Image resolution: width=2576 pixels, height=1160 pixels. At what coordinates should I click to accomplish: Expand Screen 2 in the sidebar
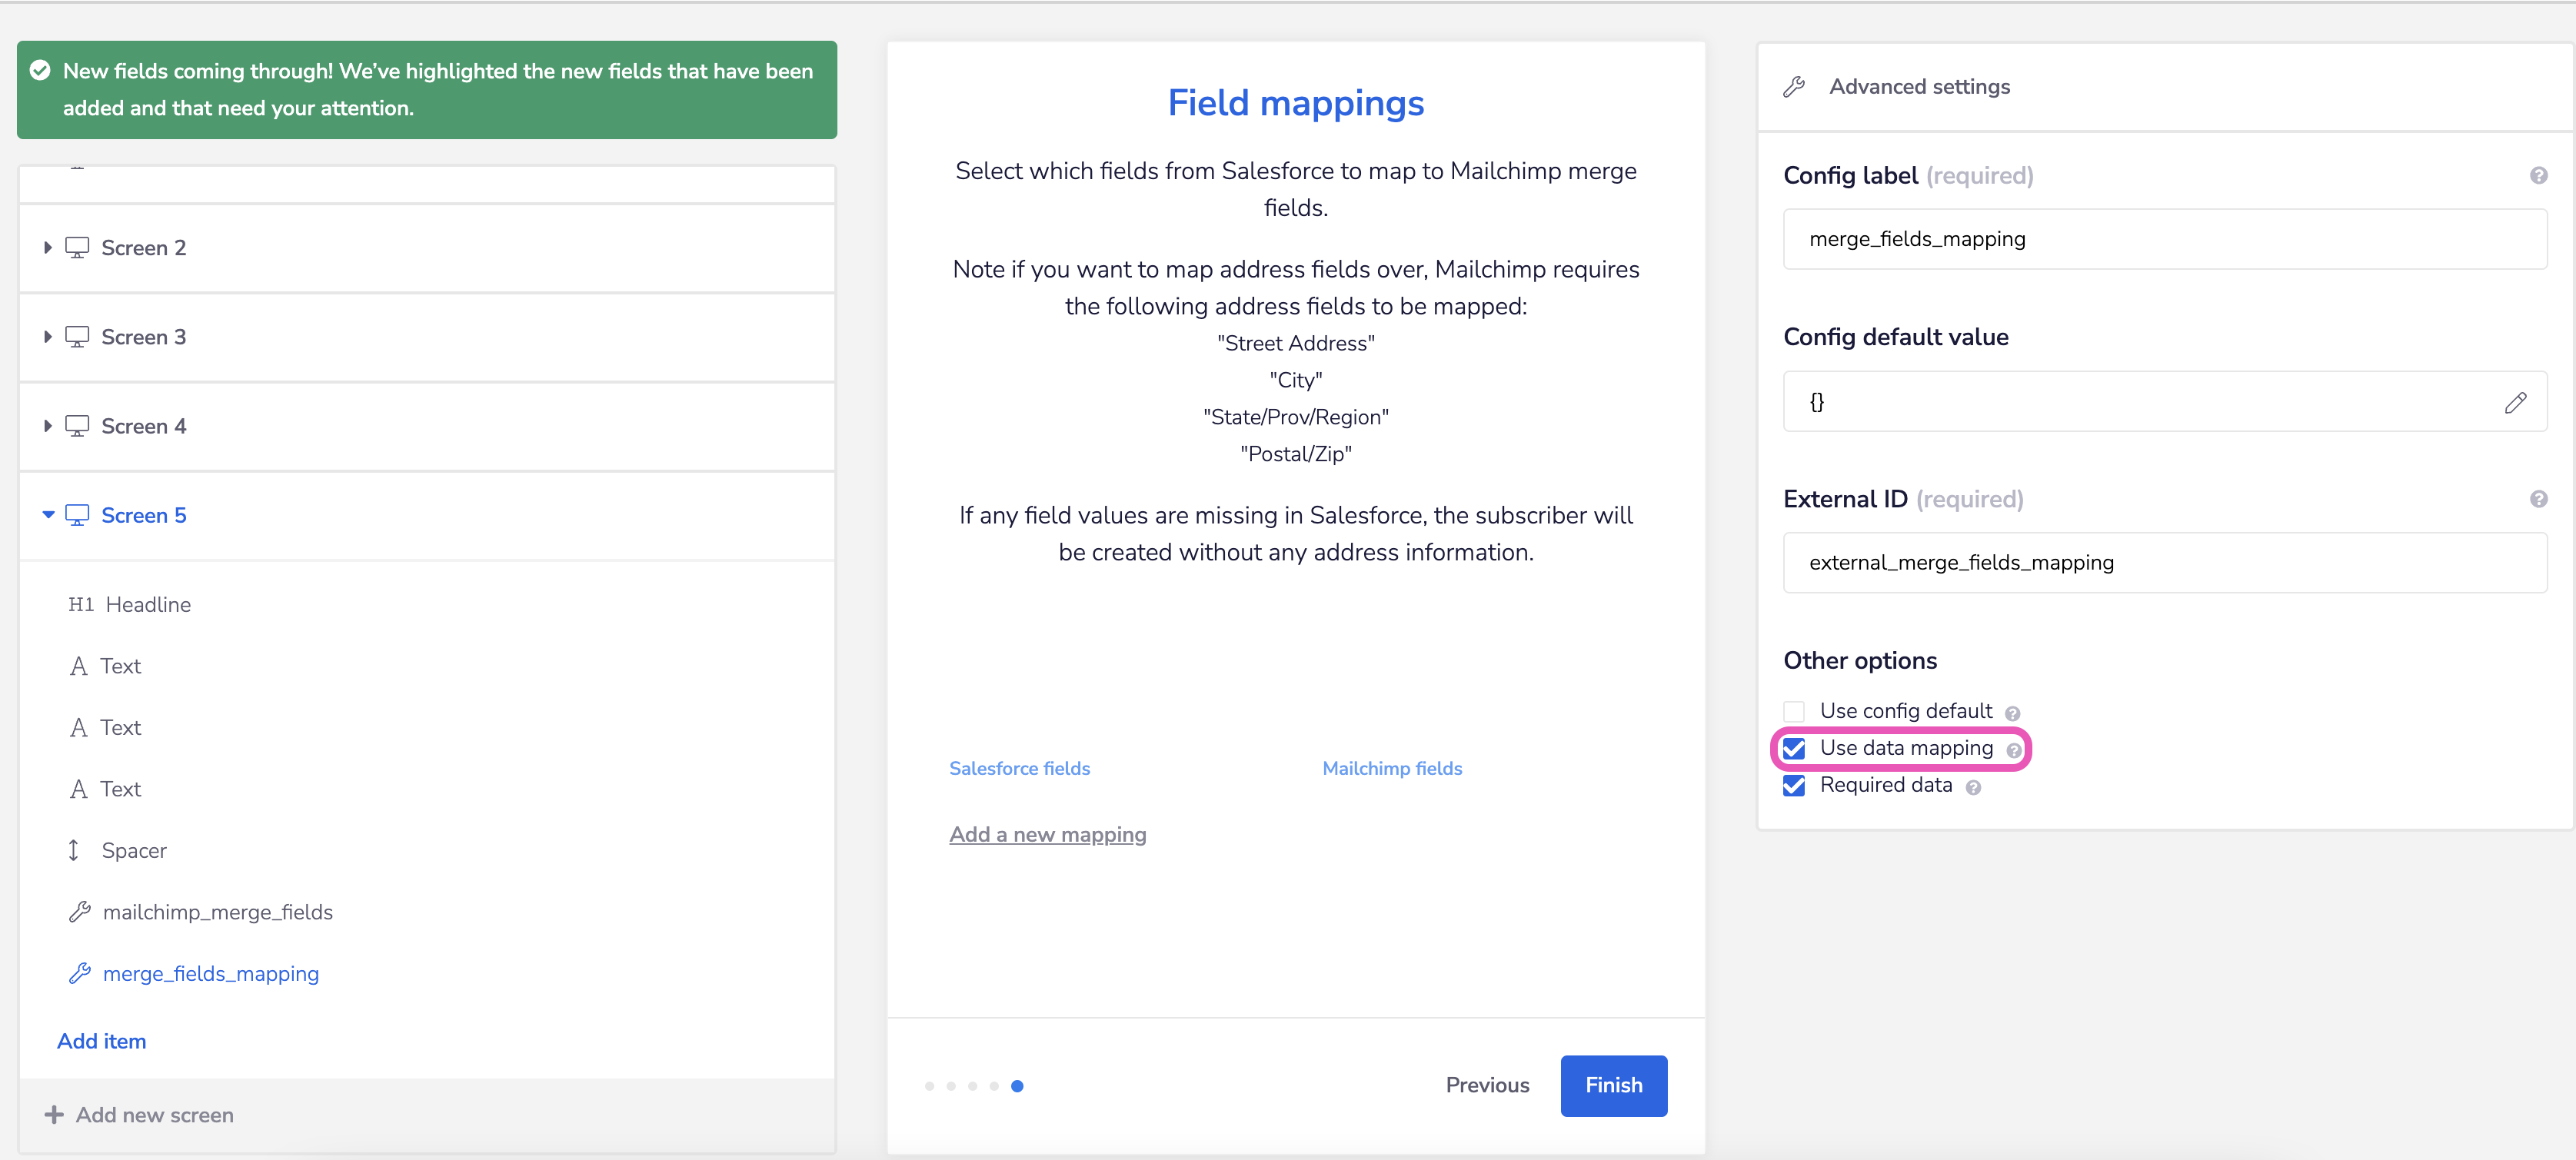[47, 247]
